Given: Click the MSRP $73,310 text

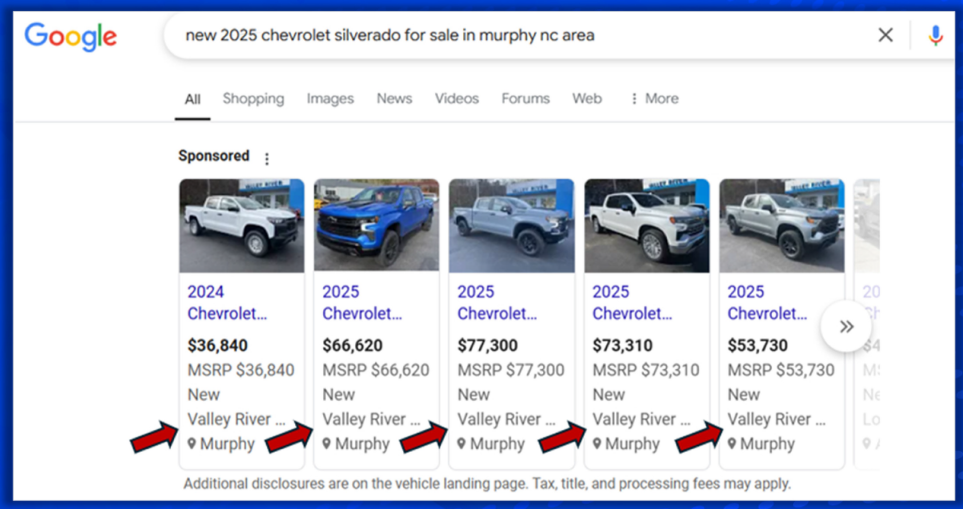Looking at the screenshot, I should [646, 370].
